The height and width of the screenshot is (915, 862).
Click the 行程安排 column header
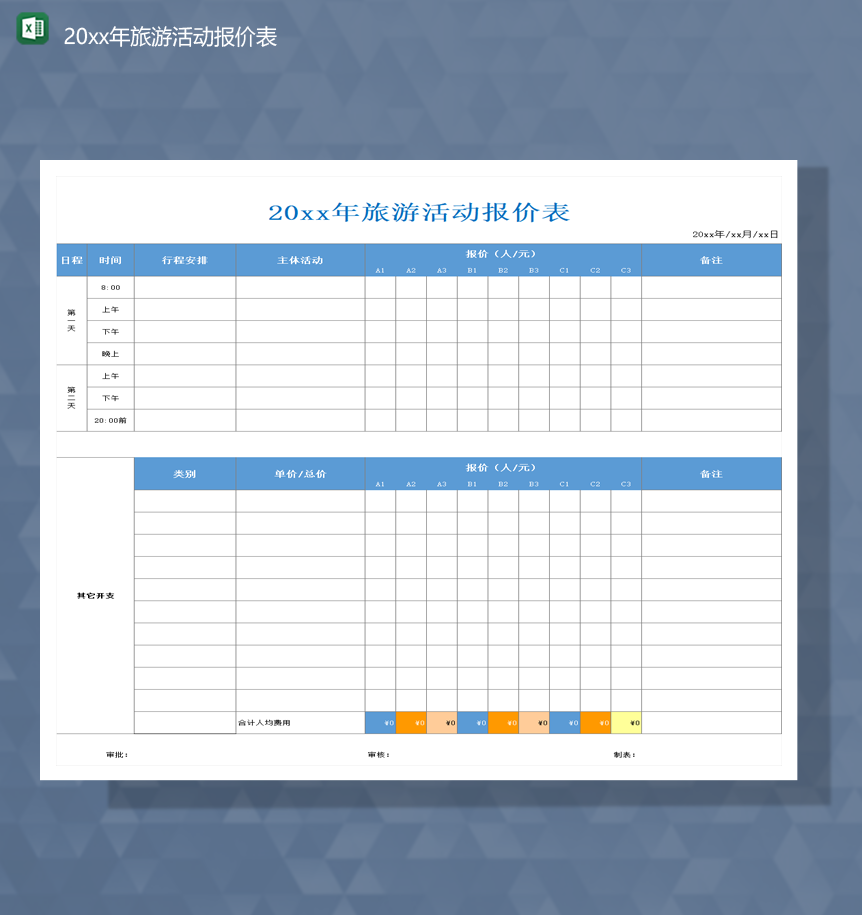(x=185, y=259)
